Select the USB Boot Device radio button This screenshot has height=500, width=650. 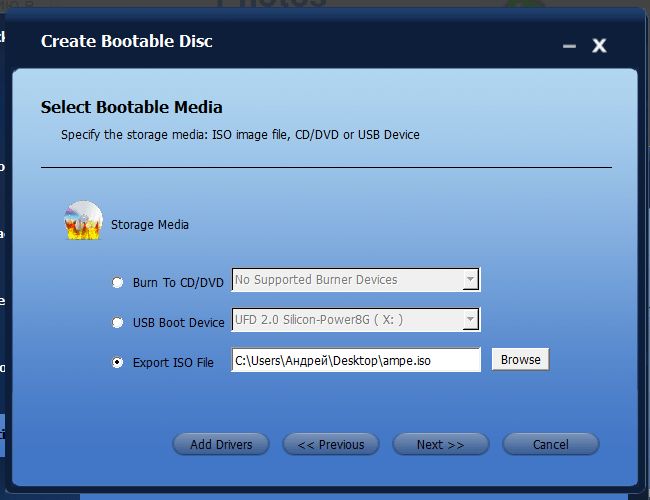[x=118, y=322]
